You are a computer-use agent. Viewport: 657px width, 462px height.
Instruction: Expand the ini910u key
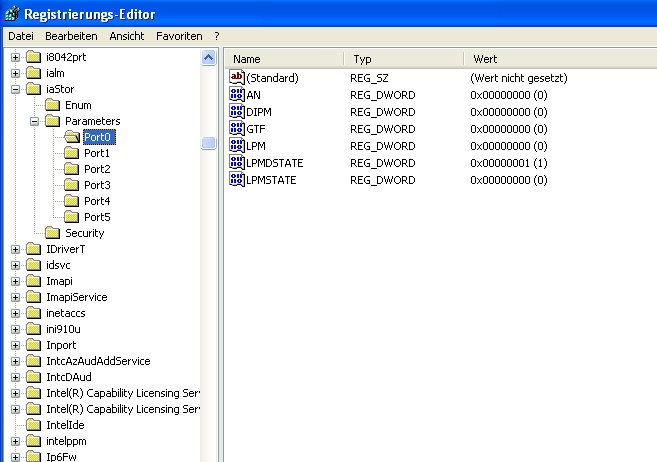click(16, 329)
